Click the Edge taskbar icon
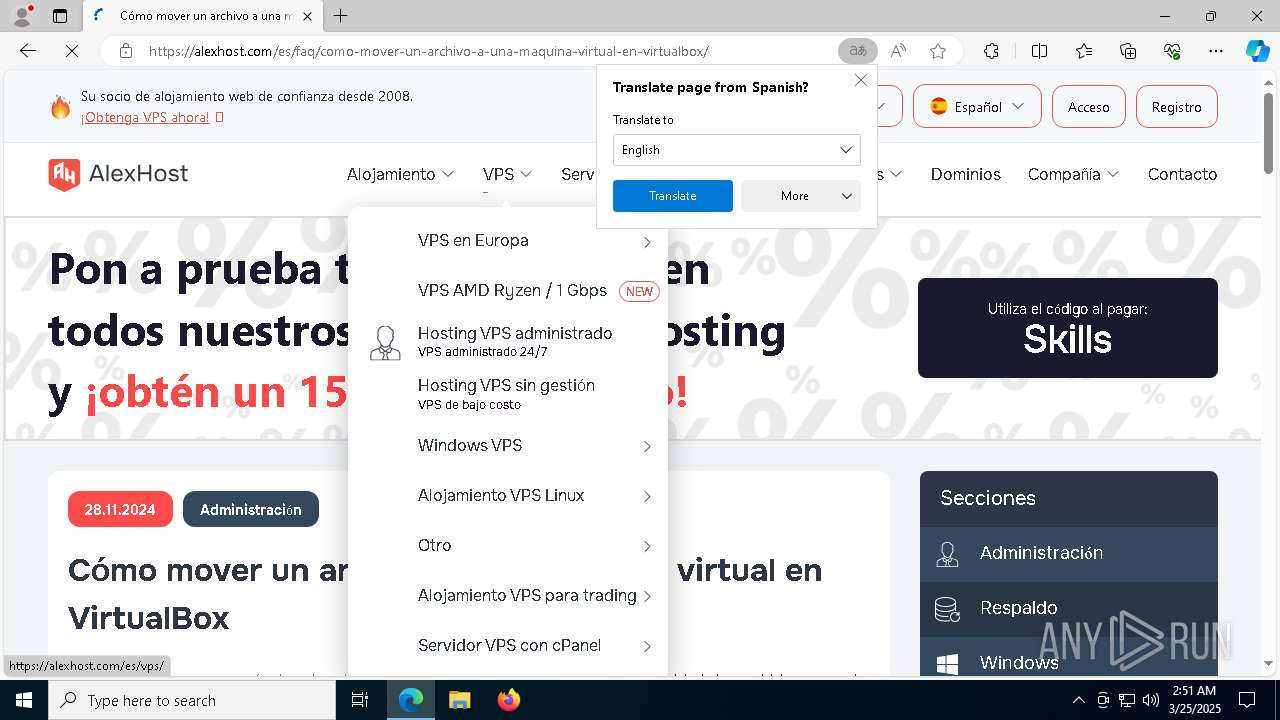Image resolution: width=1280 pixels, height=720 pixels. point(411,700)
